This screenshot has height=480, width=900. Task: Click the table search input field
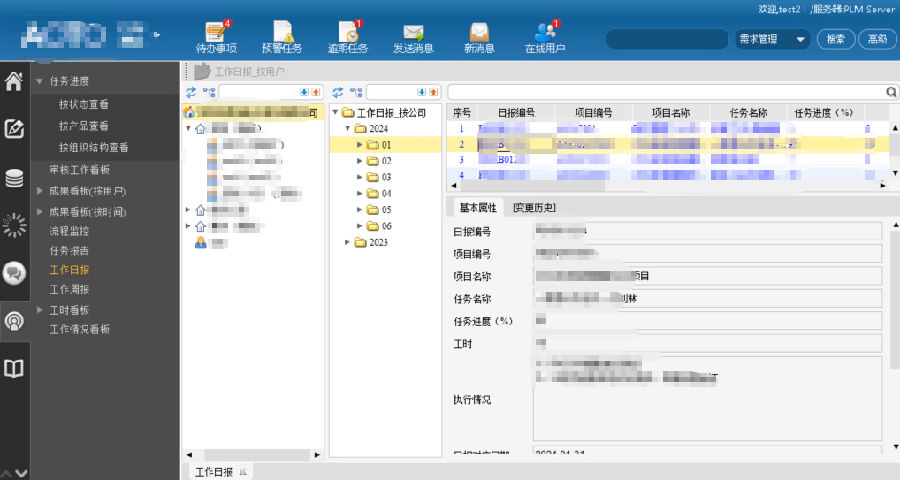[666, 92]
